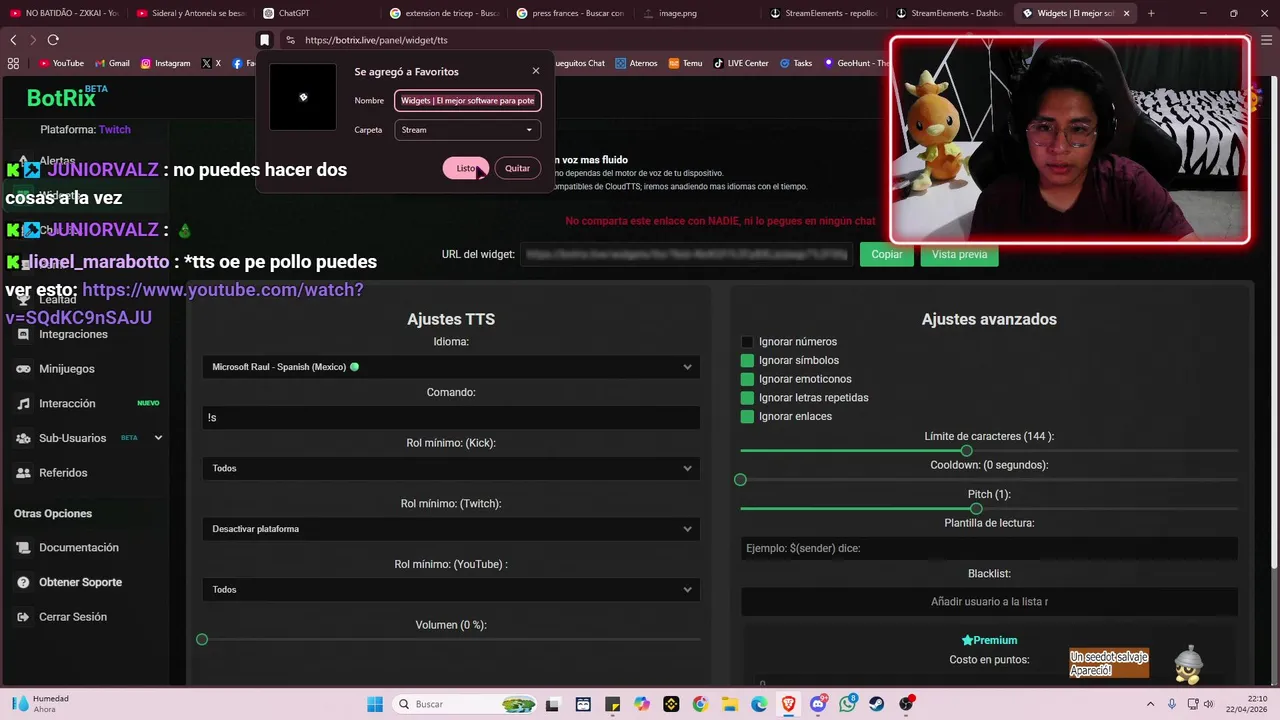Open the Obtener Soporte help item

coord(80,582)
